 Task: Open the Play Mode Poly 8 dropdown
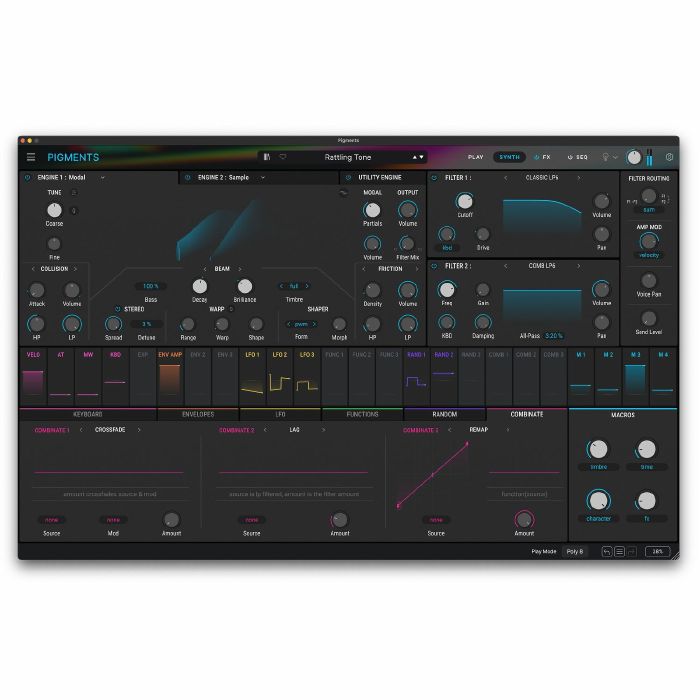575,552
